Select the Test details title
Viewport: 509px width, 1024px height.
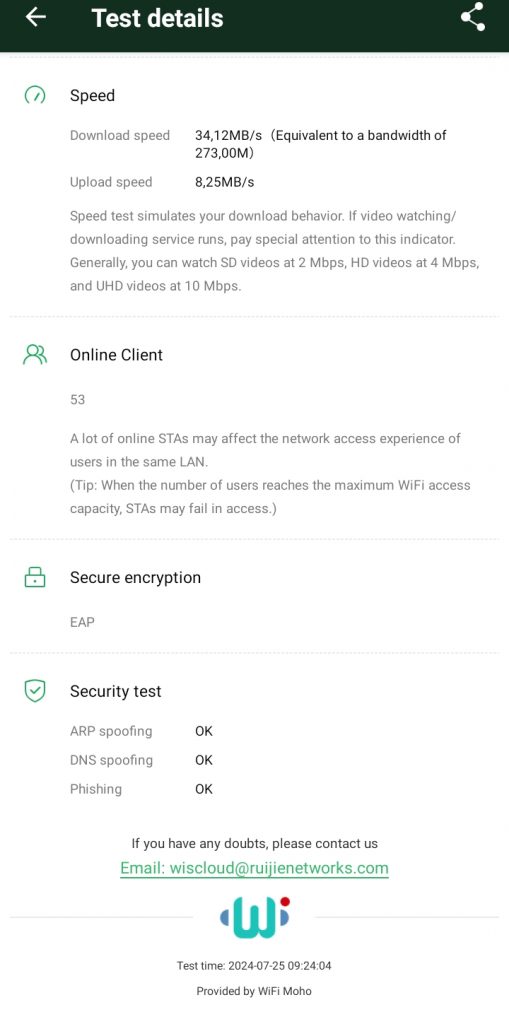(x=157, y=18)
